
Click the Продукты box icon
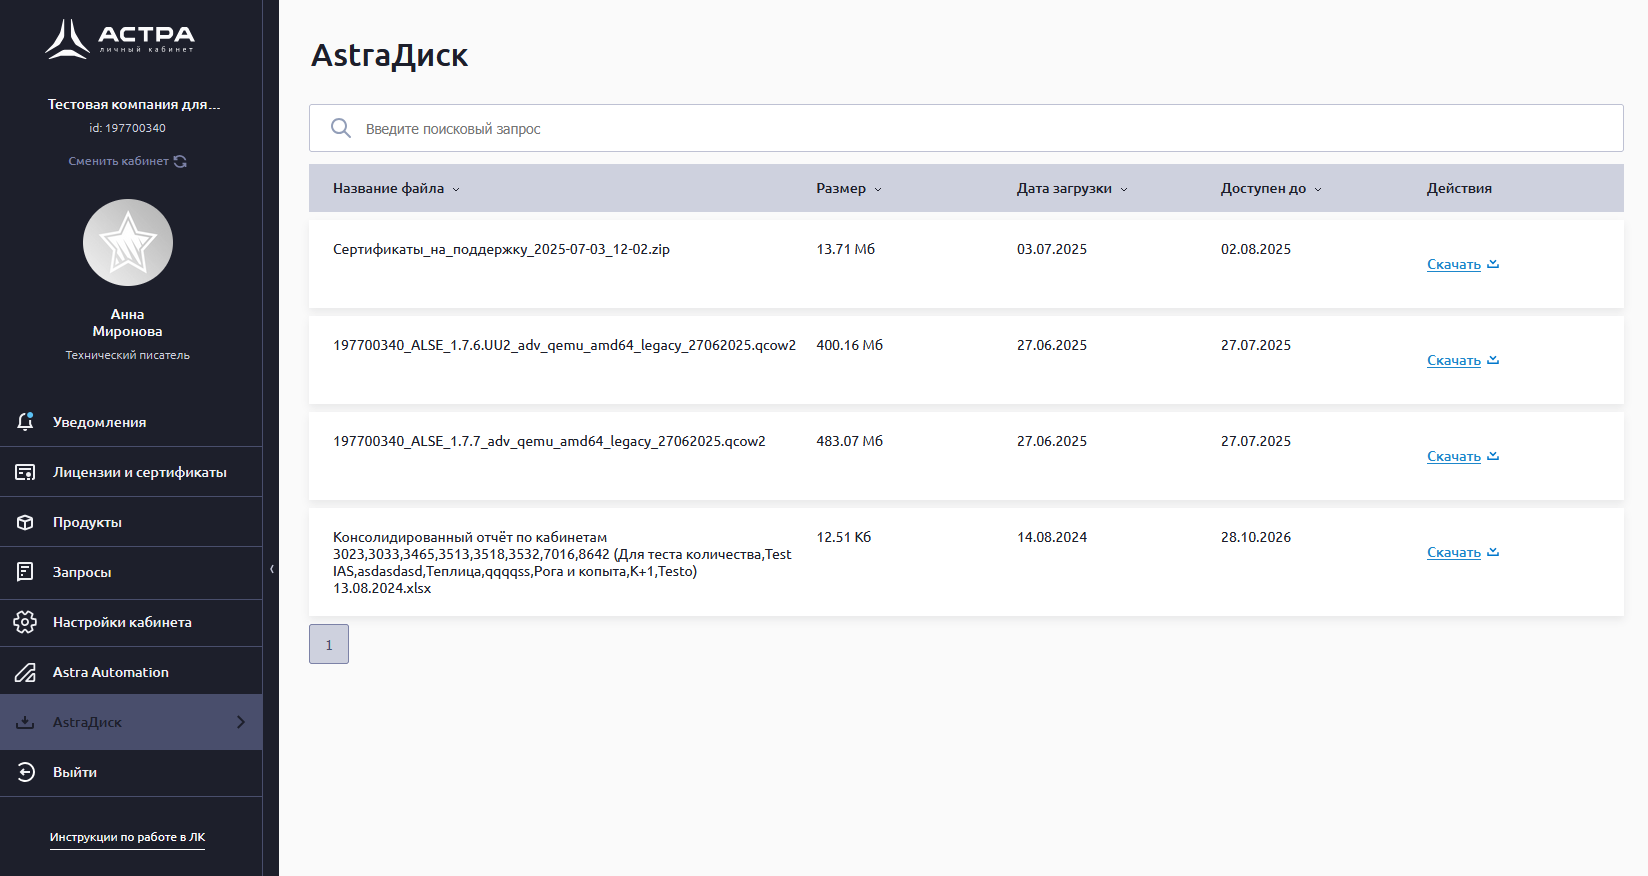pos(26,522)
